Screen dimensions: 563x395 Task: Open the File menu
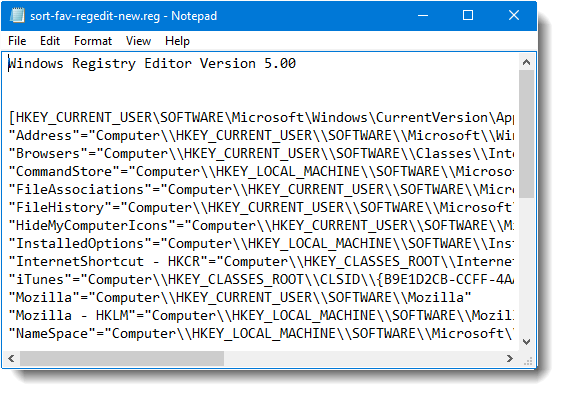point(17,41)
